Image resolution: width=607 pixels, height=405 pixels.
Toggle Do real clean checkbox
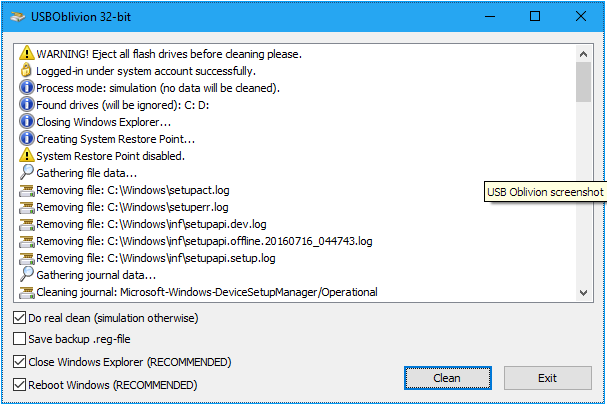[x=19, y=318]
